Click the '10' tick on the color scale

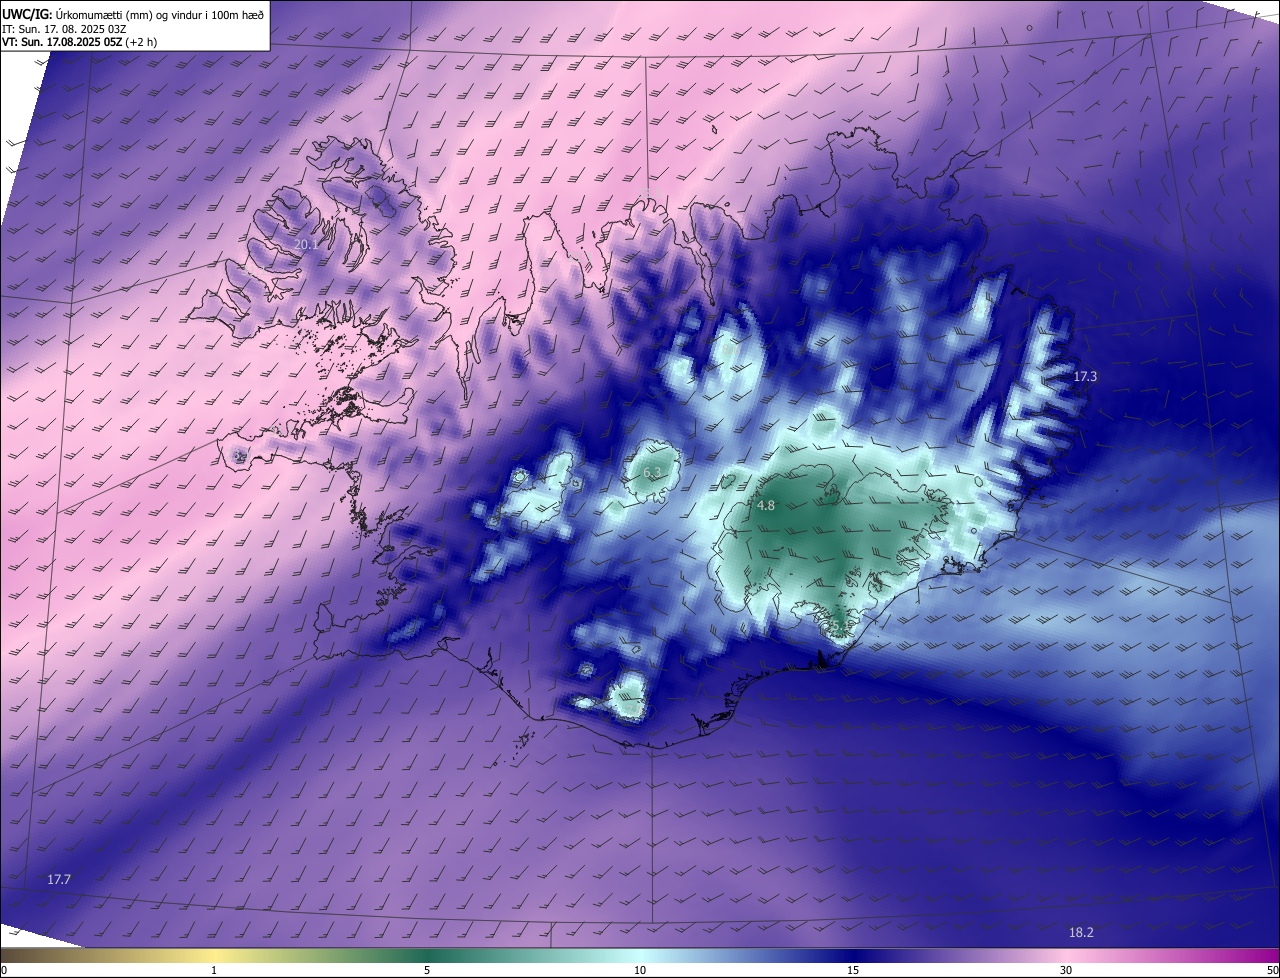pyautogui.click(x=640, y=970)
